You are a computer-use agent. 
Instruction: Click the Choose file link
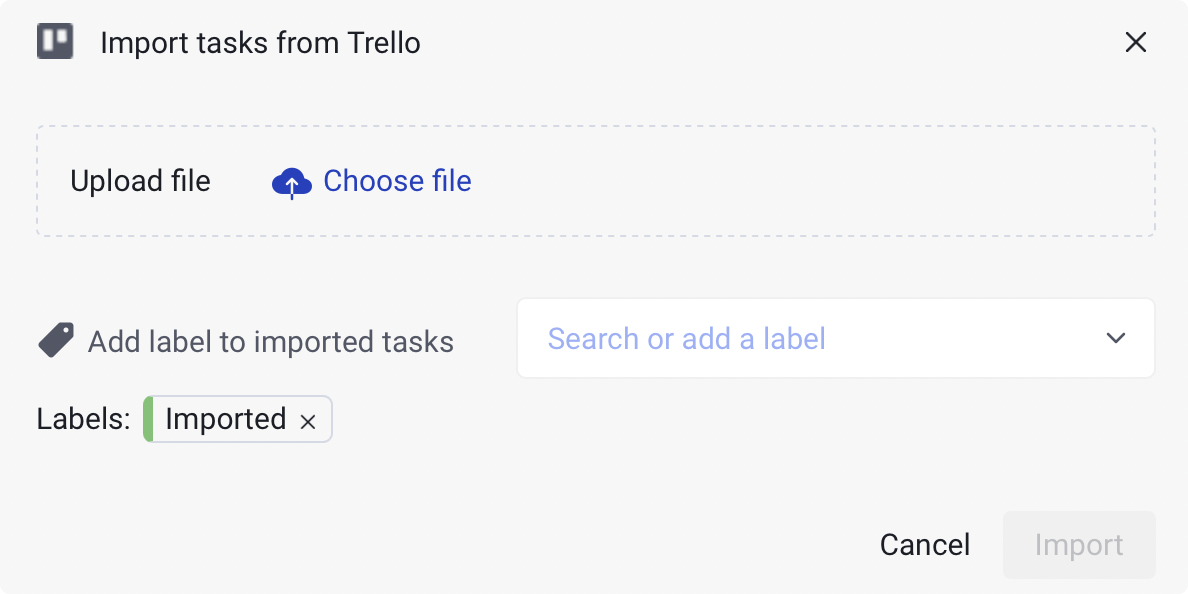(397, 181)
